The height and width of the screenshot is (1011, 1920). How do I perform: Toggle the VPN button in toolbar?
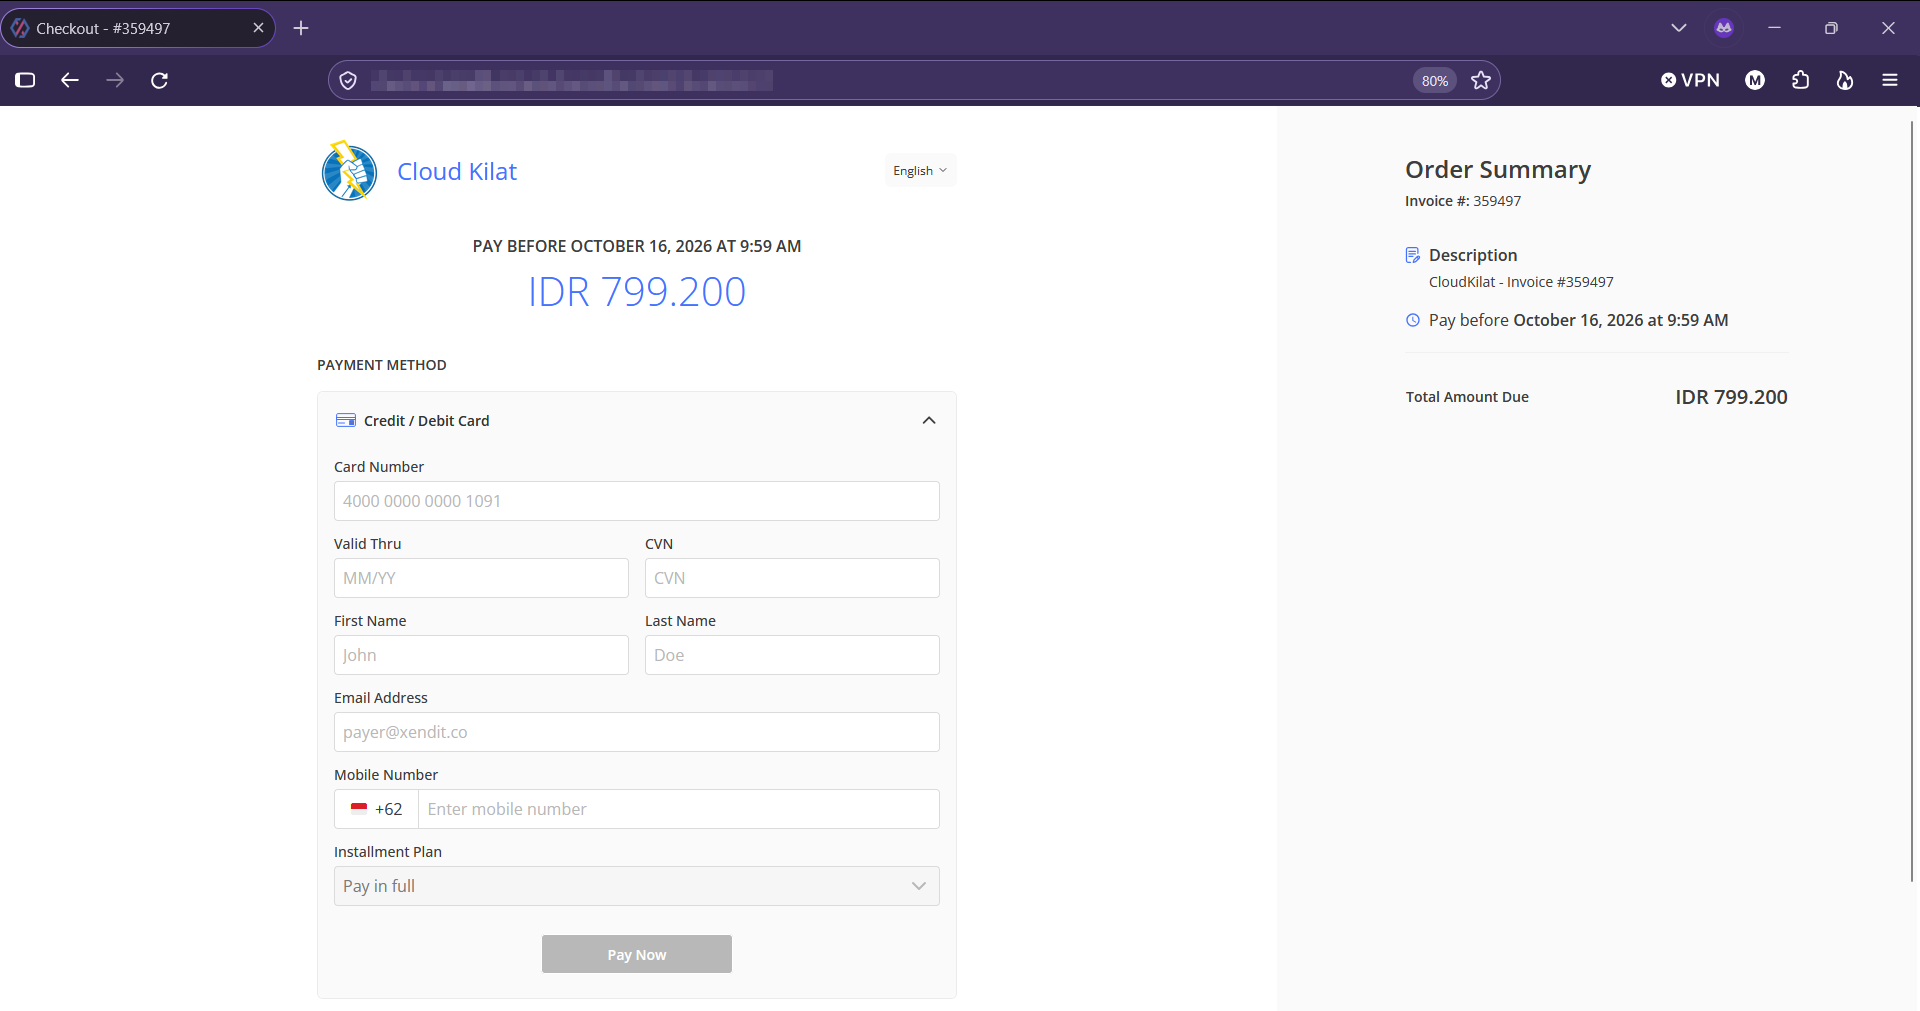[x=1690, y=80]
